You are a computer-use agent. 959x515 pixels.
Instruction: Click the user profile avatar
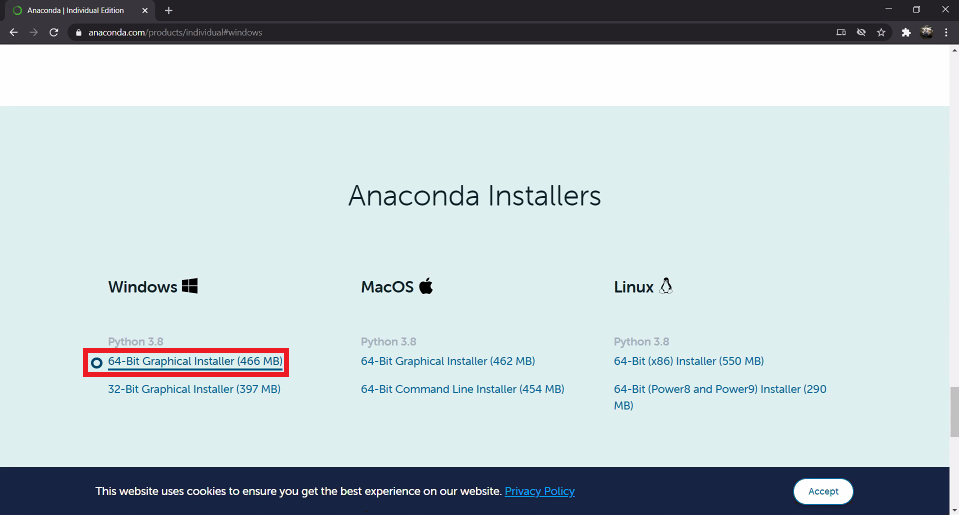pyautogui.click(x=926, y=32)
